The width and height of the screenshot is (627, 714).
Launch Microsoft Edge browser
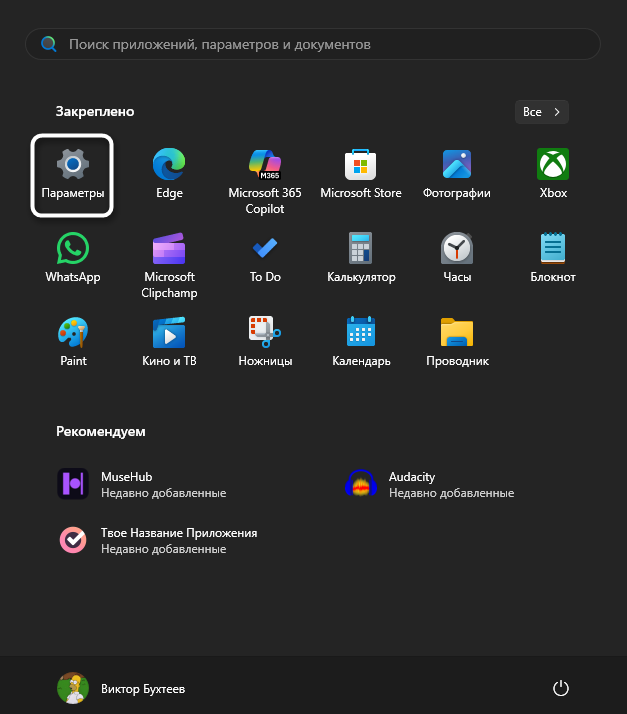(169, 175)
